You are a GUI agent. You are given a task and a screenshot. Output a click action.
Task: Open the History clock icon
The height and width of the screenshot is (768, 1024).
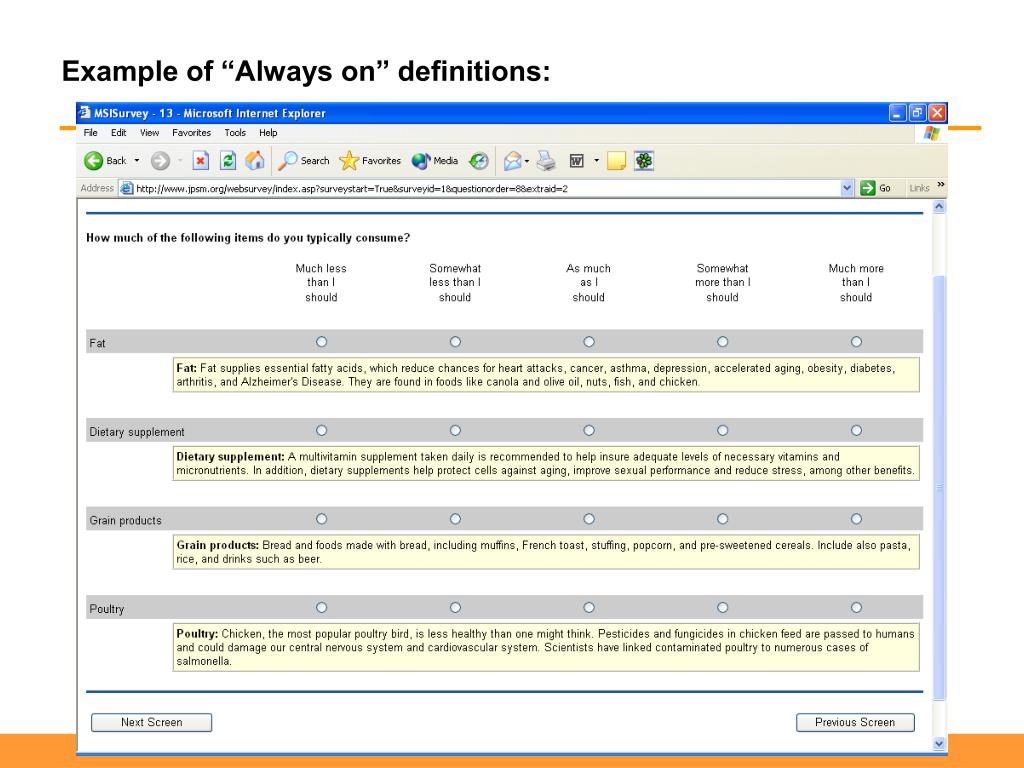coord(479,161)
